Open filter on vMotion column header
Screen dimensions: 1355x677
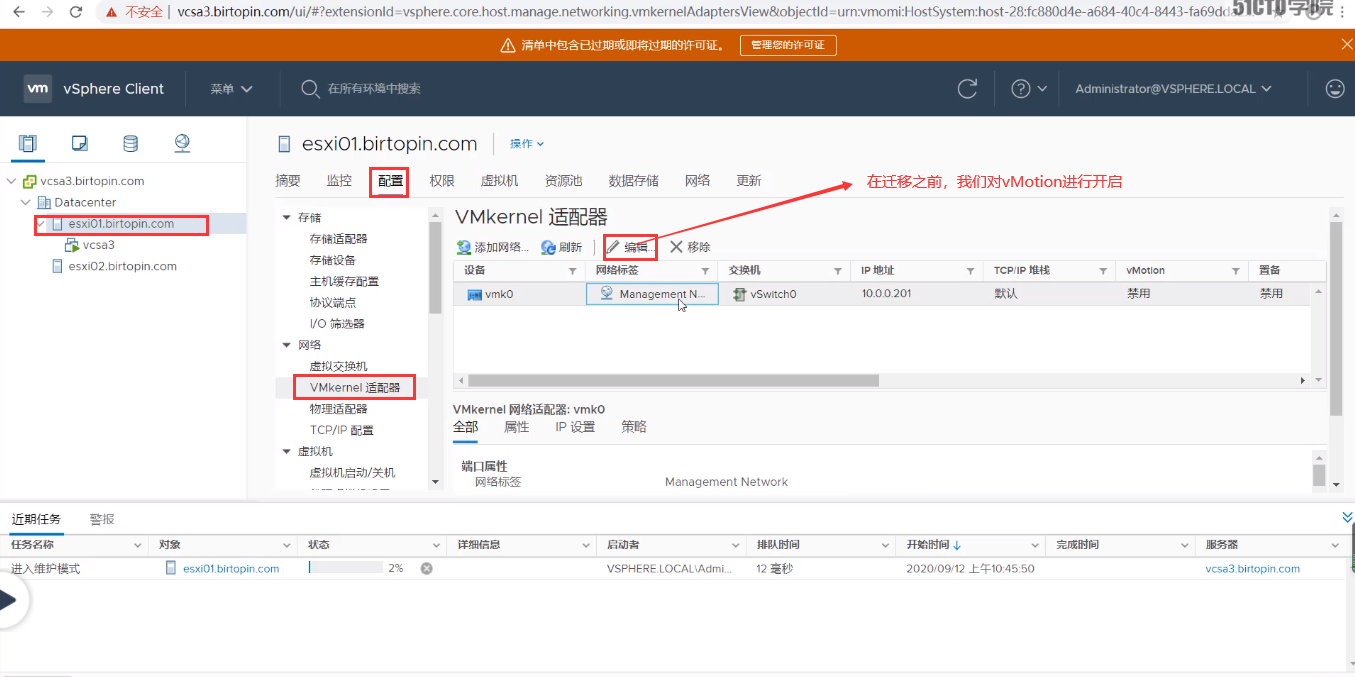pos(1236,271)
